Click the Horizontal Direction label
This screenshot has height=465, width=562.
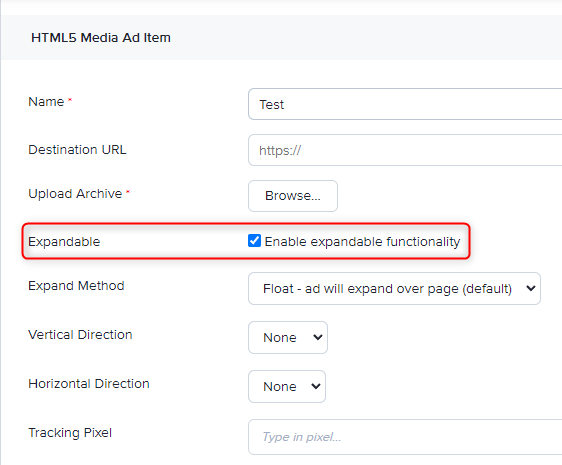(x=89, y=384)
